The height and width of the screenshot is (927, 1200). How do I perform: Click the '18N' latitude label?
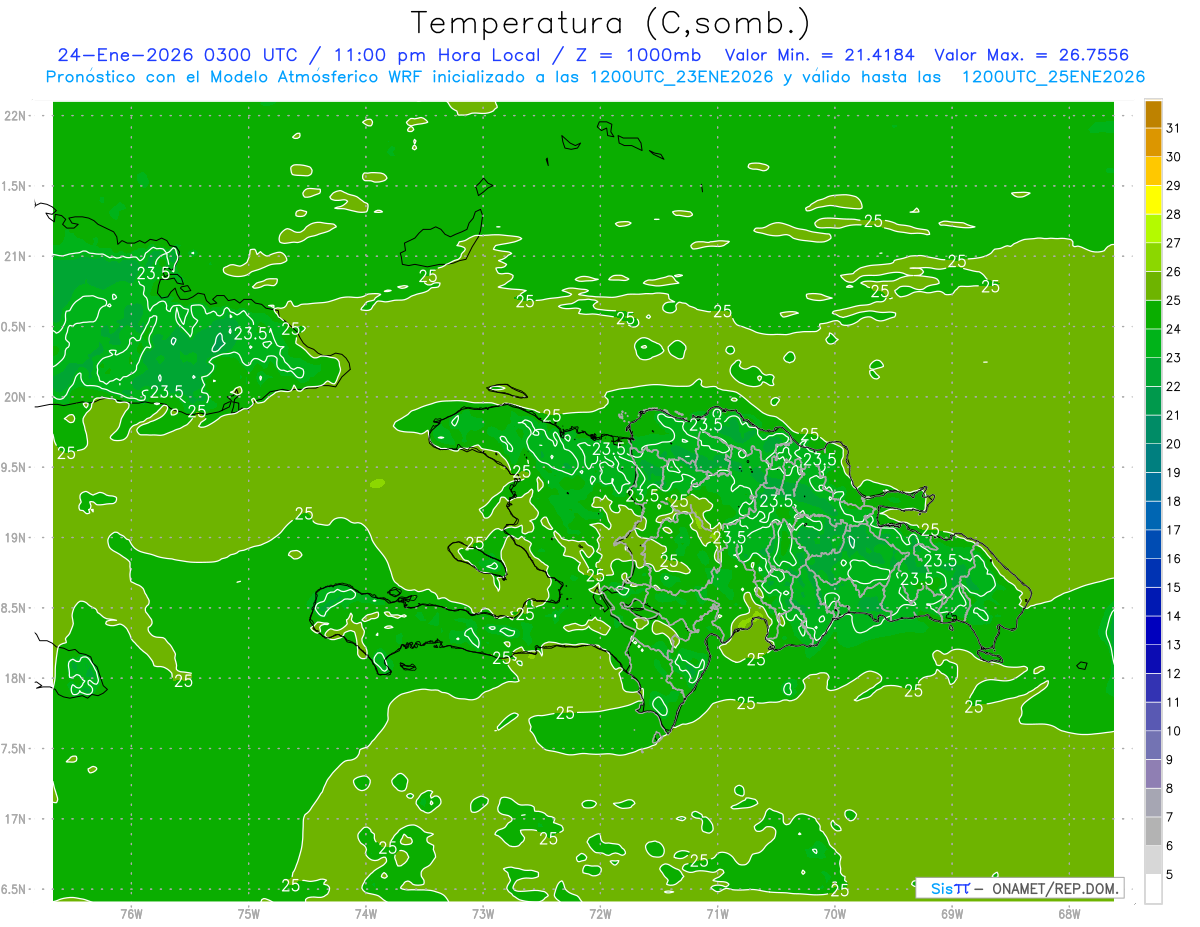click(x=16, y=678)
